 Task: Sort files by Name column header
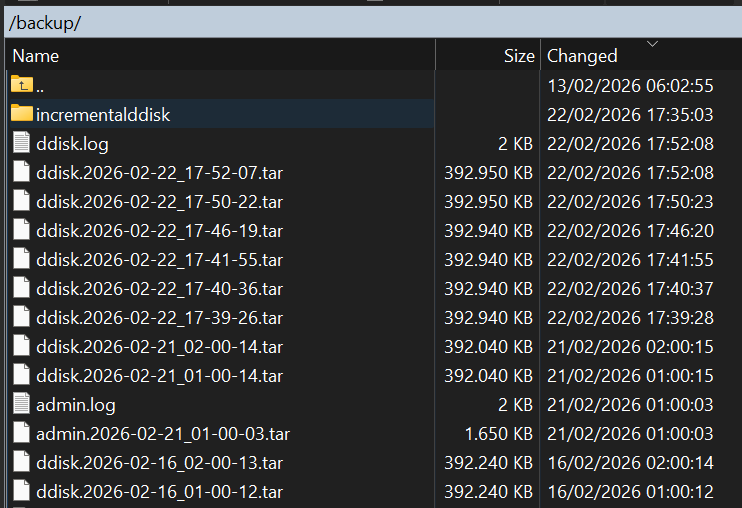(x=36, y=56)
